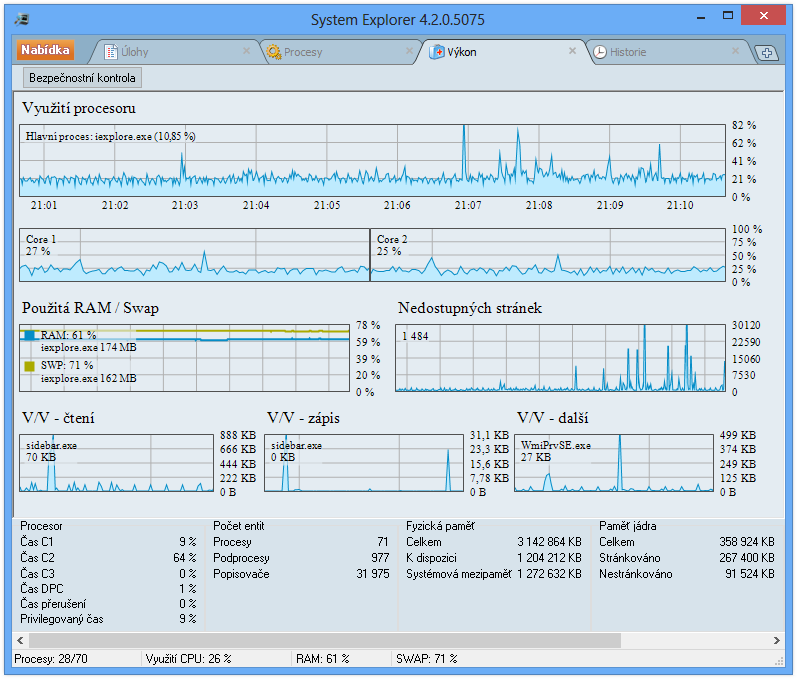Click status bar 'SWAP: 71 %'
This screenshot has height=679, width=797.
pos(426,659)
